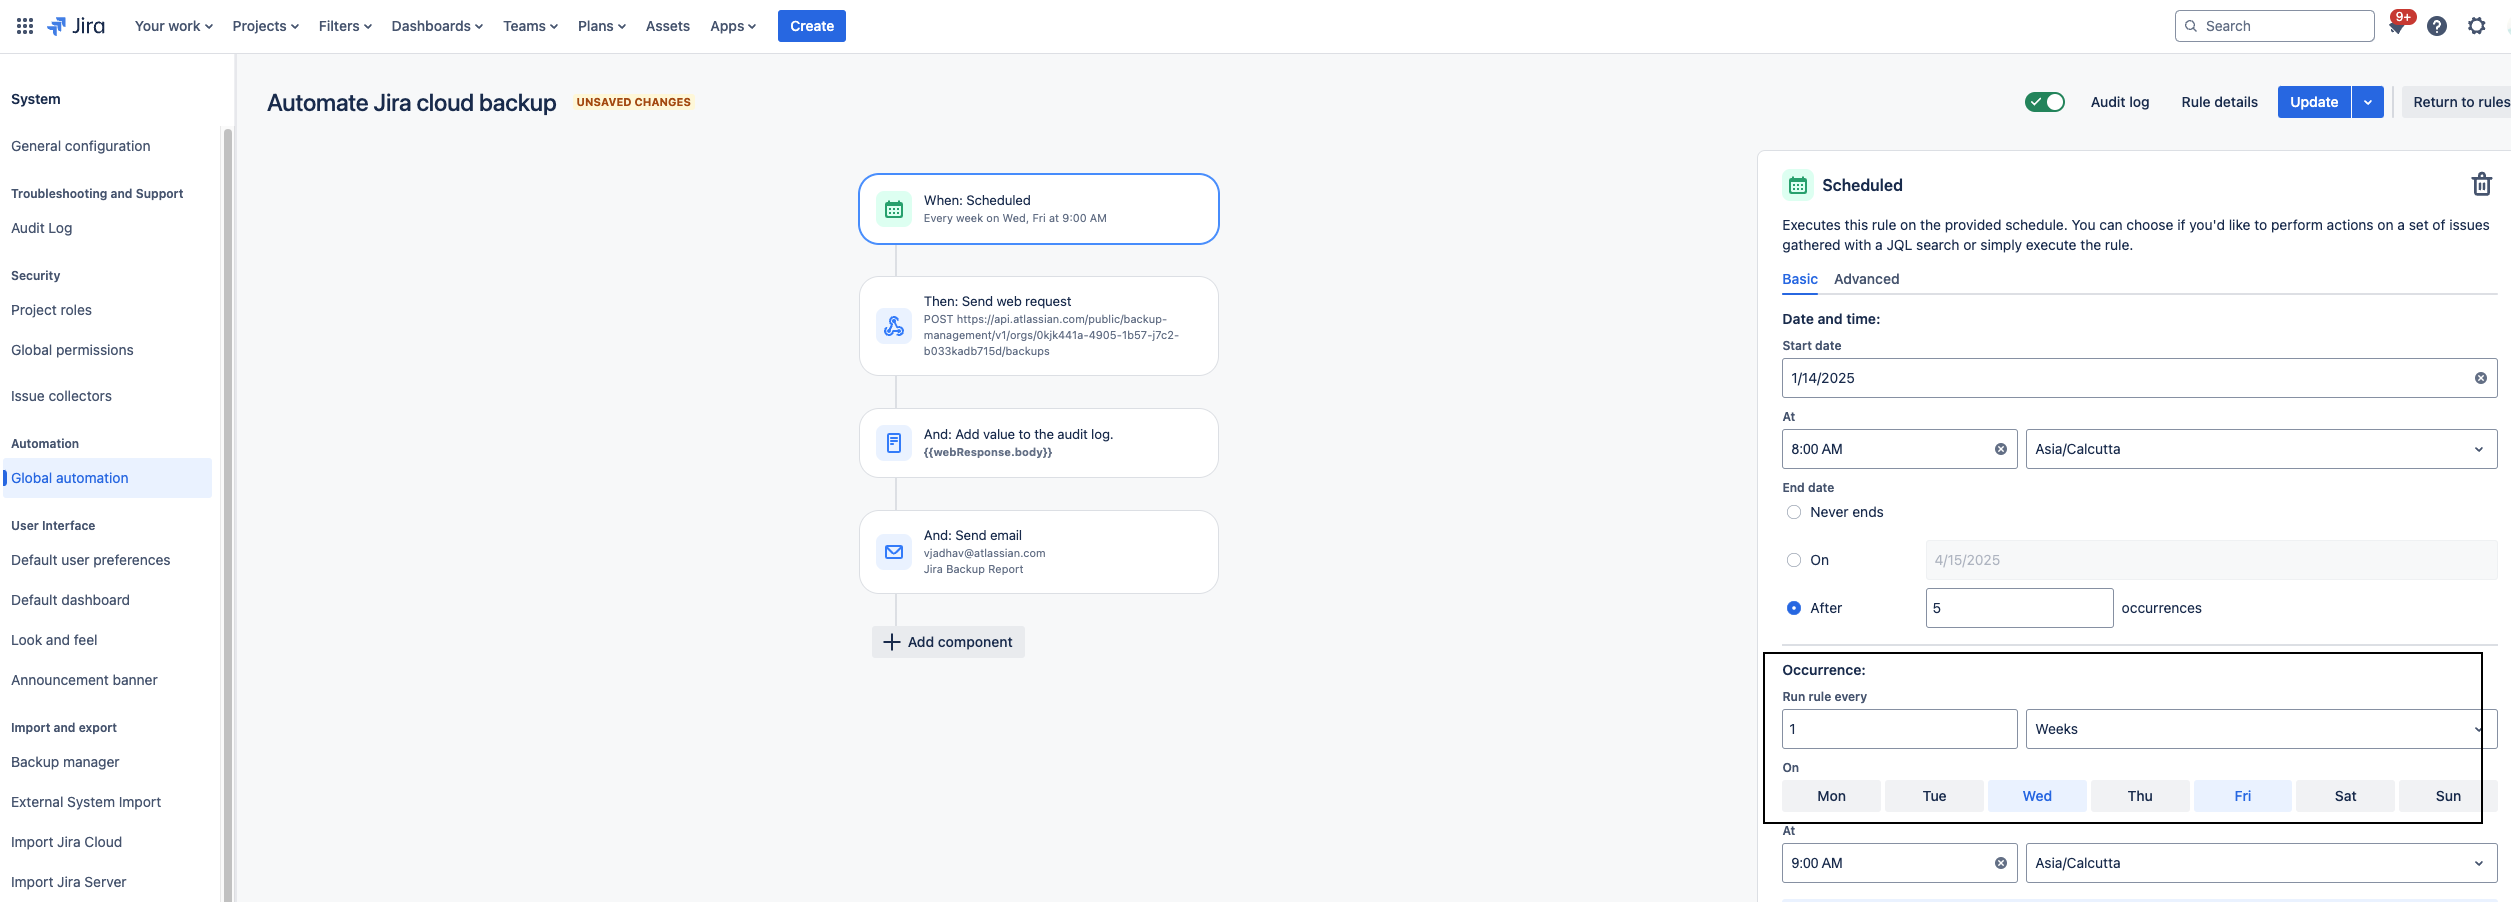This screenshot has width=2511, height=902.
Task: Deselect the Wed day button
Action: [x=2037, y=796]
